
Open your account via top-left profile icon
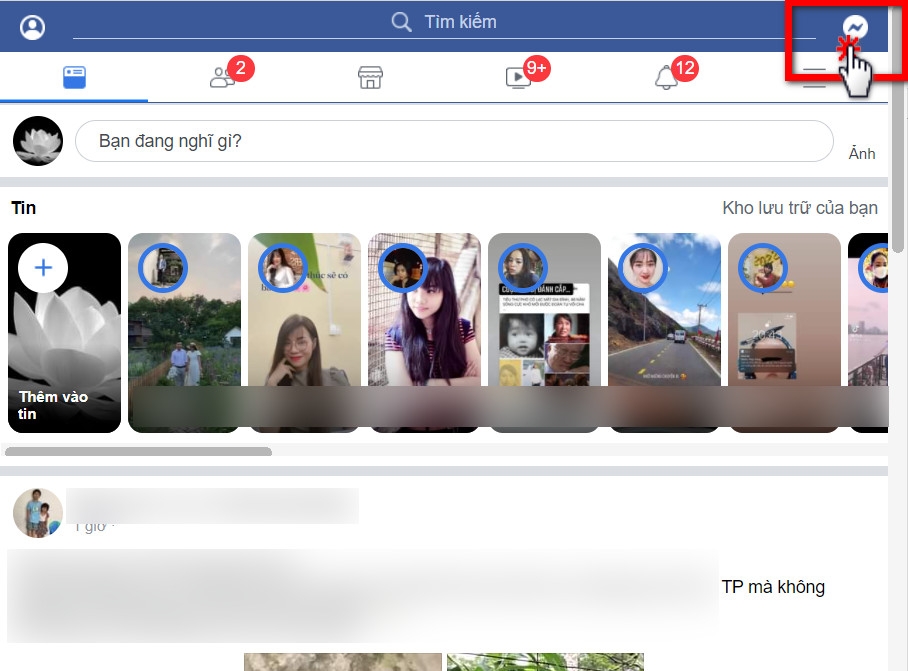pos(31,27)
